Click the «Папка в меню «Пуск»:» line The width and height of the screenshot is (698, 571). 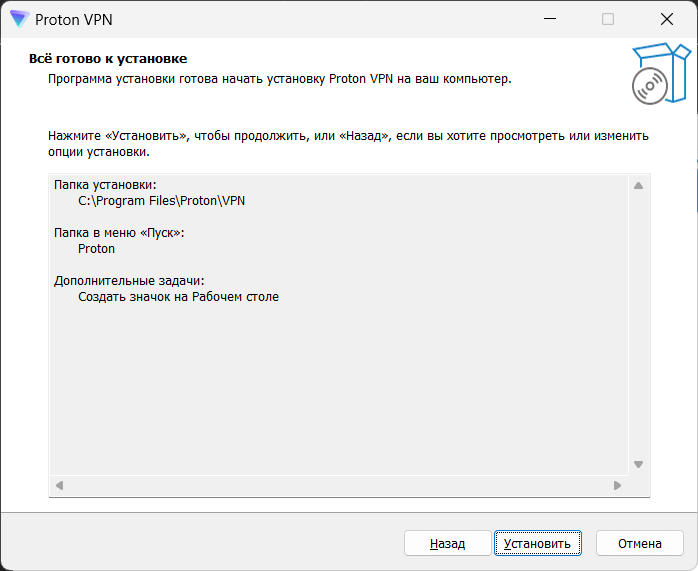(x=119, y=233)
